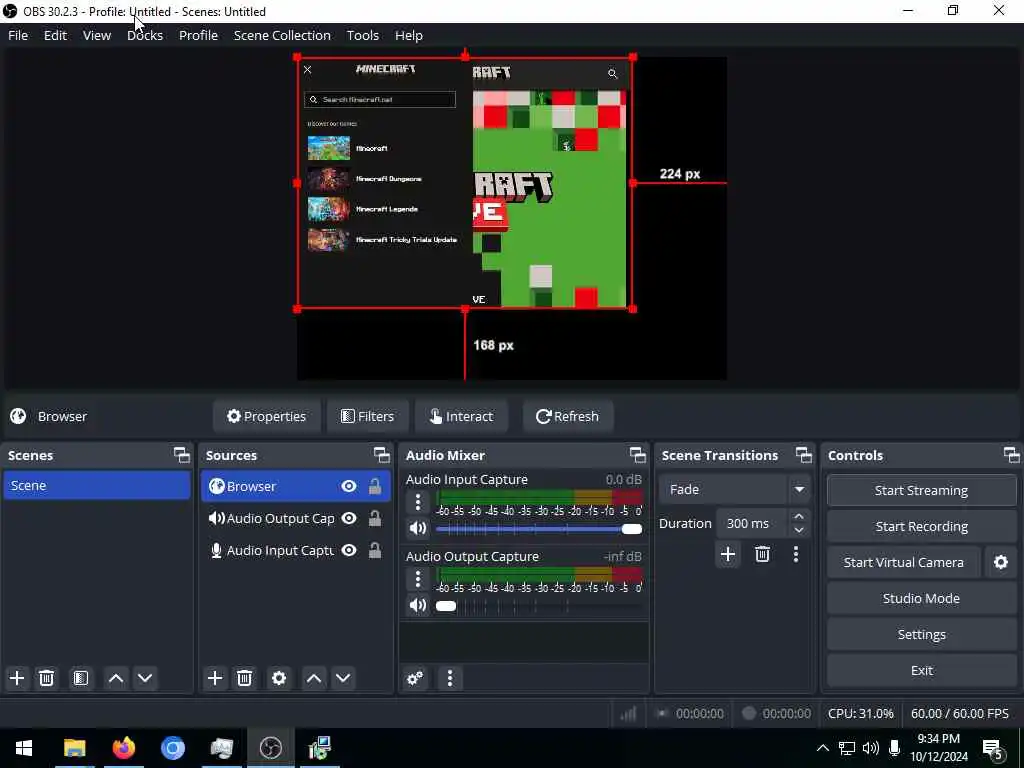
Task: Move scene down arrow
Action: [145, 678]
